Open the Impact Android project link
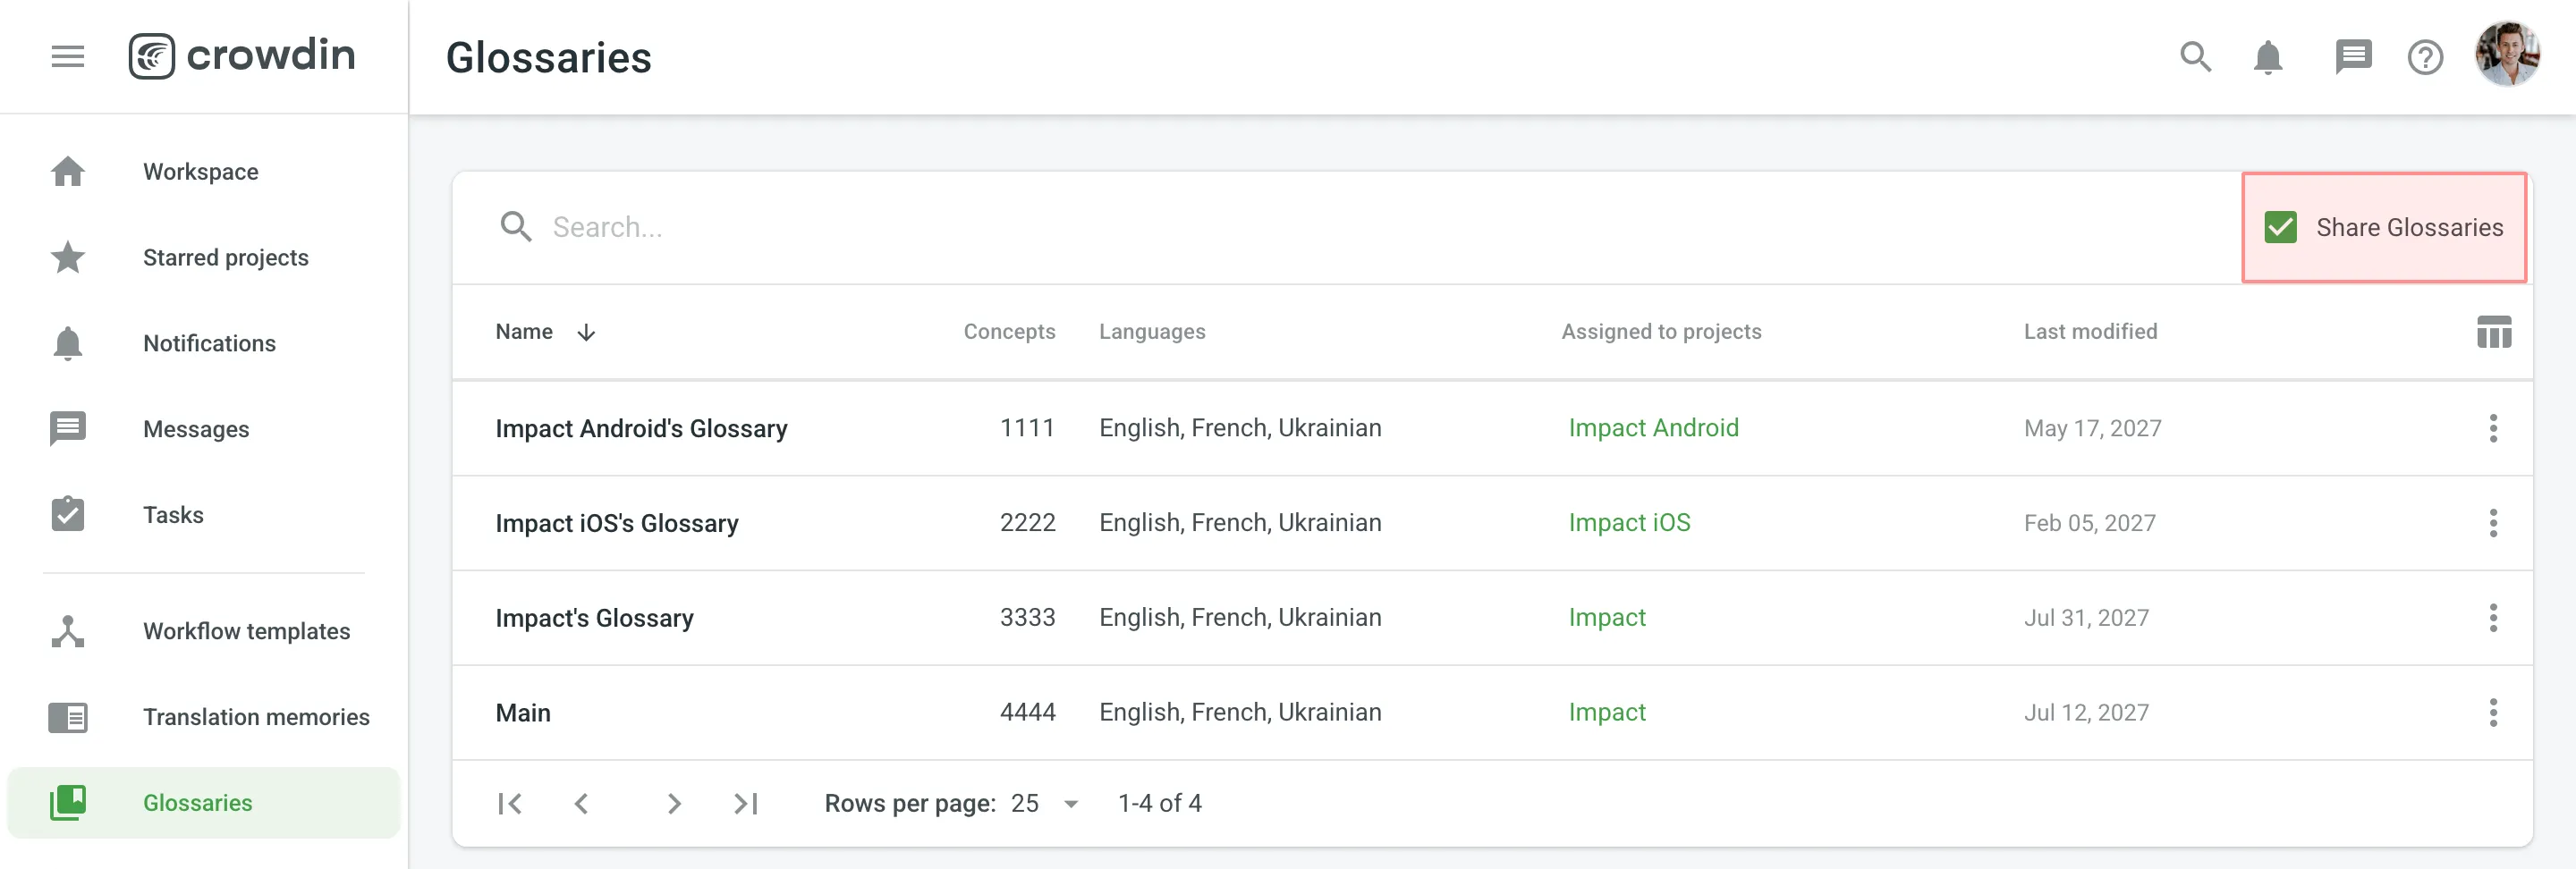Viewport: 2576px width, 869px height. point(1653,428)
